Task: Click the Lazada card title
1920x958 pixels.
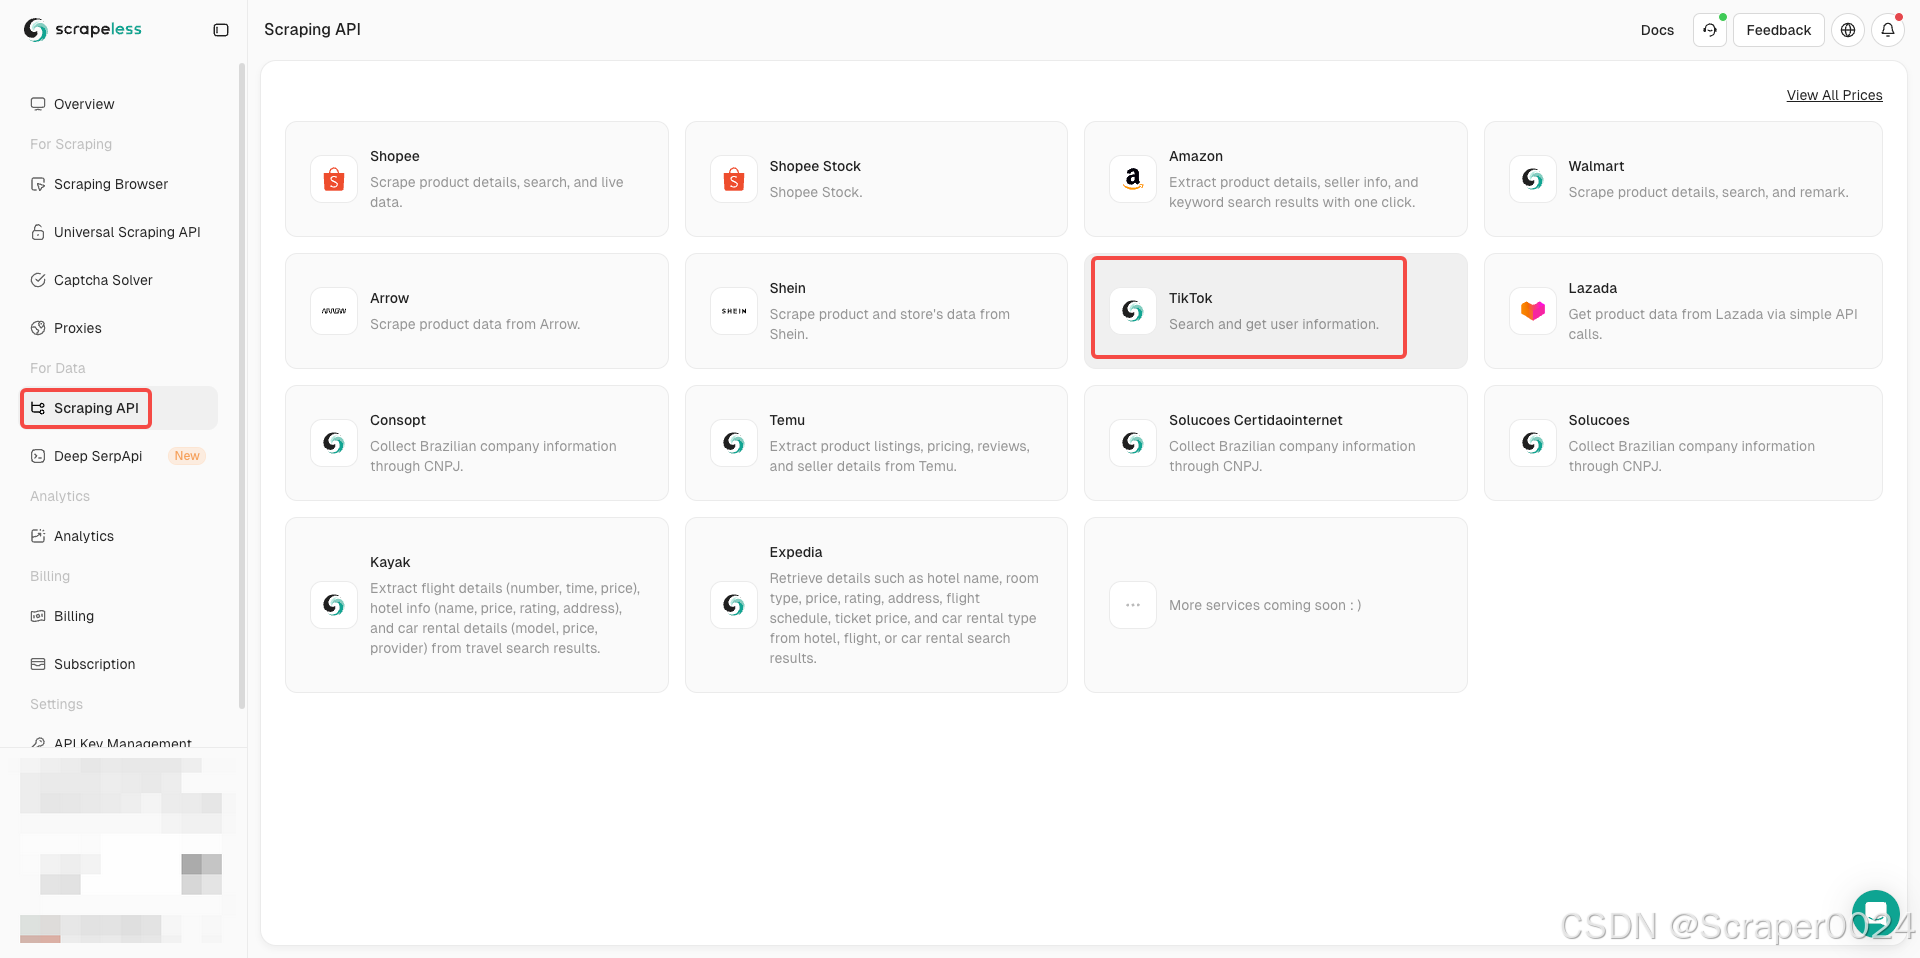Action: pyautogui.click(x=1592, y=288)
